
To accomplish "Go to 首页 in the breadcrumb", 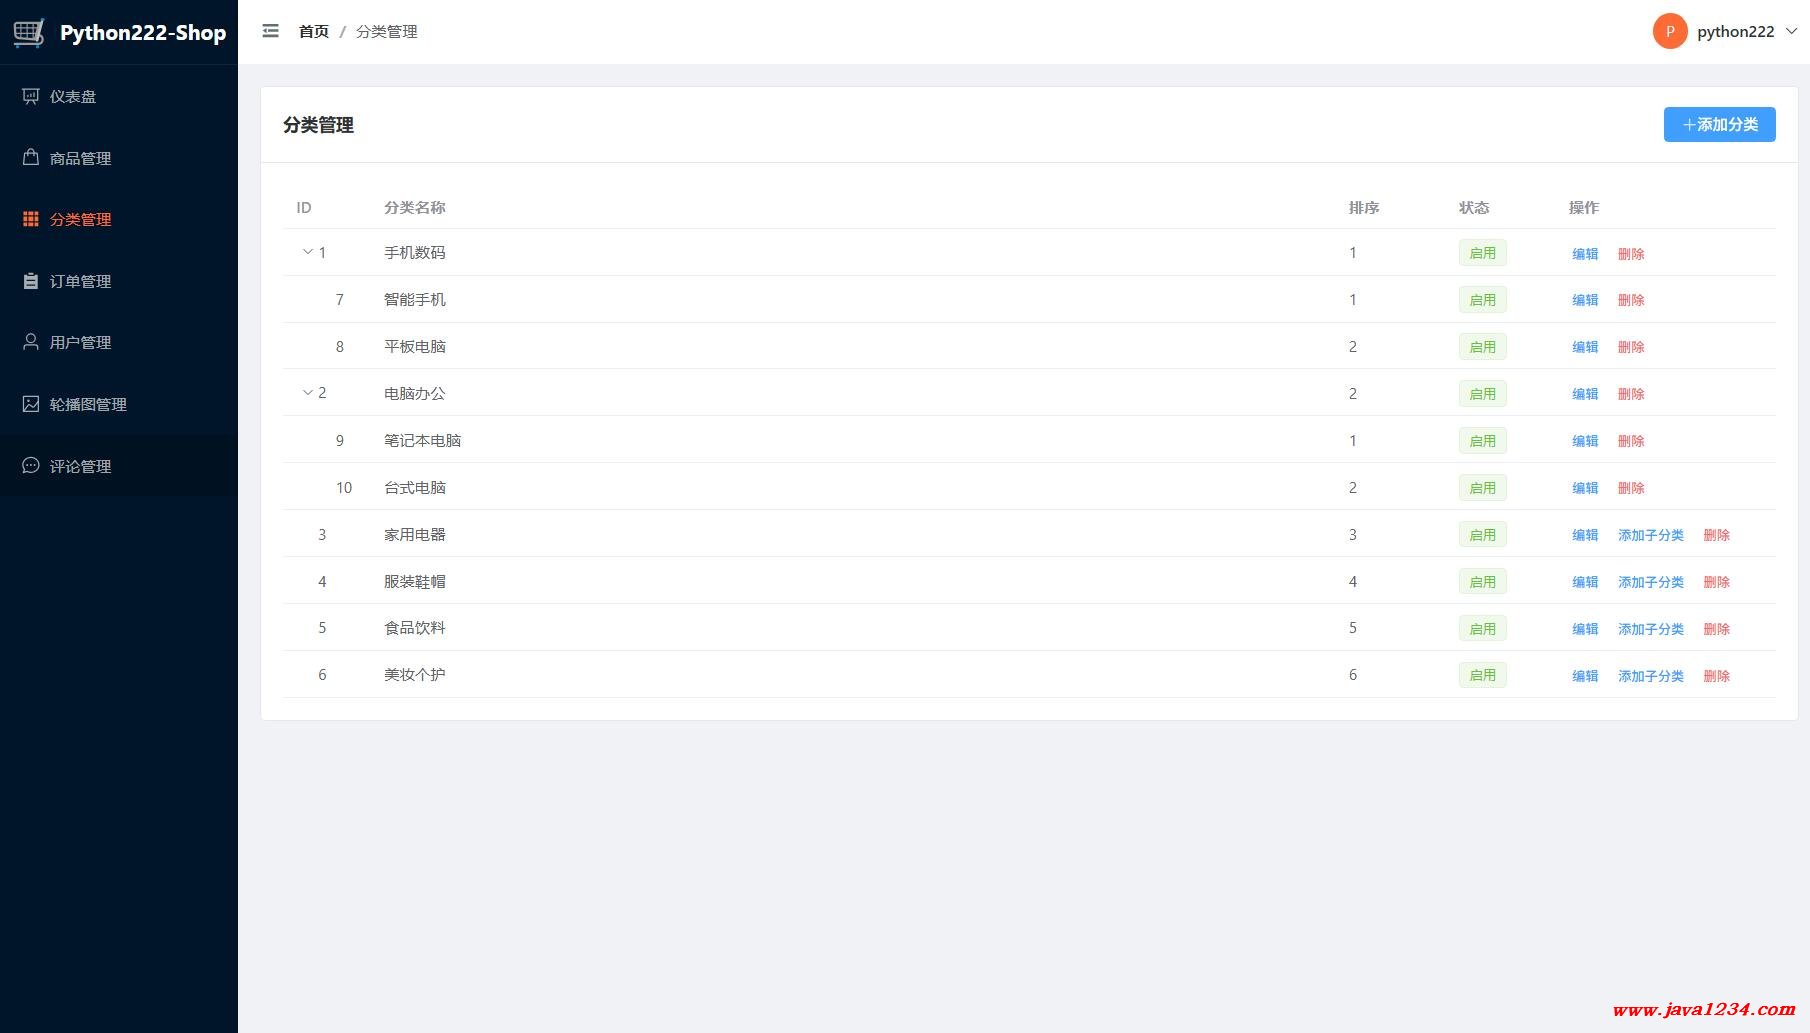I will click(313, 32).
